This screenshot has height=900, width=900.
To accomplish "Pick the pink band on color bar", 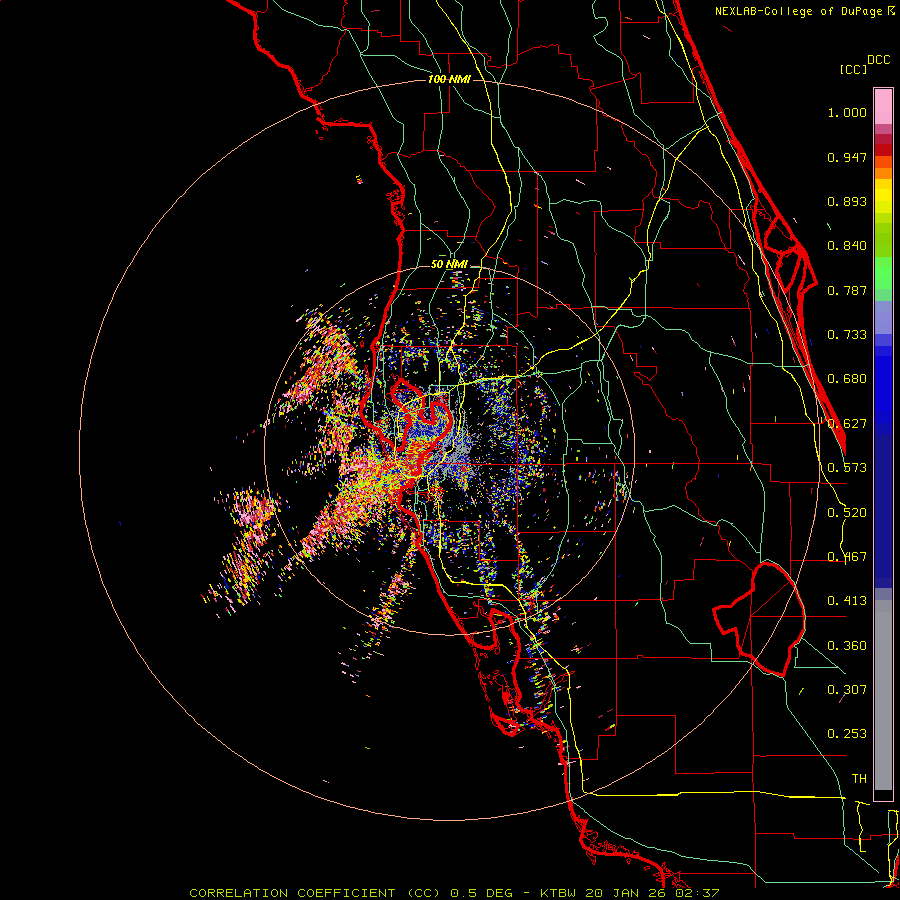I will [883, 107].
